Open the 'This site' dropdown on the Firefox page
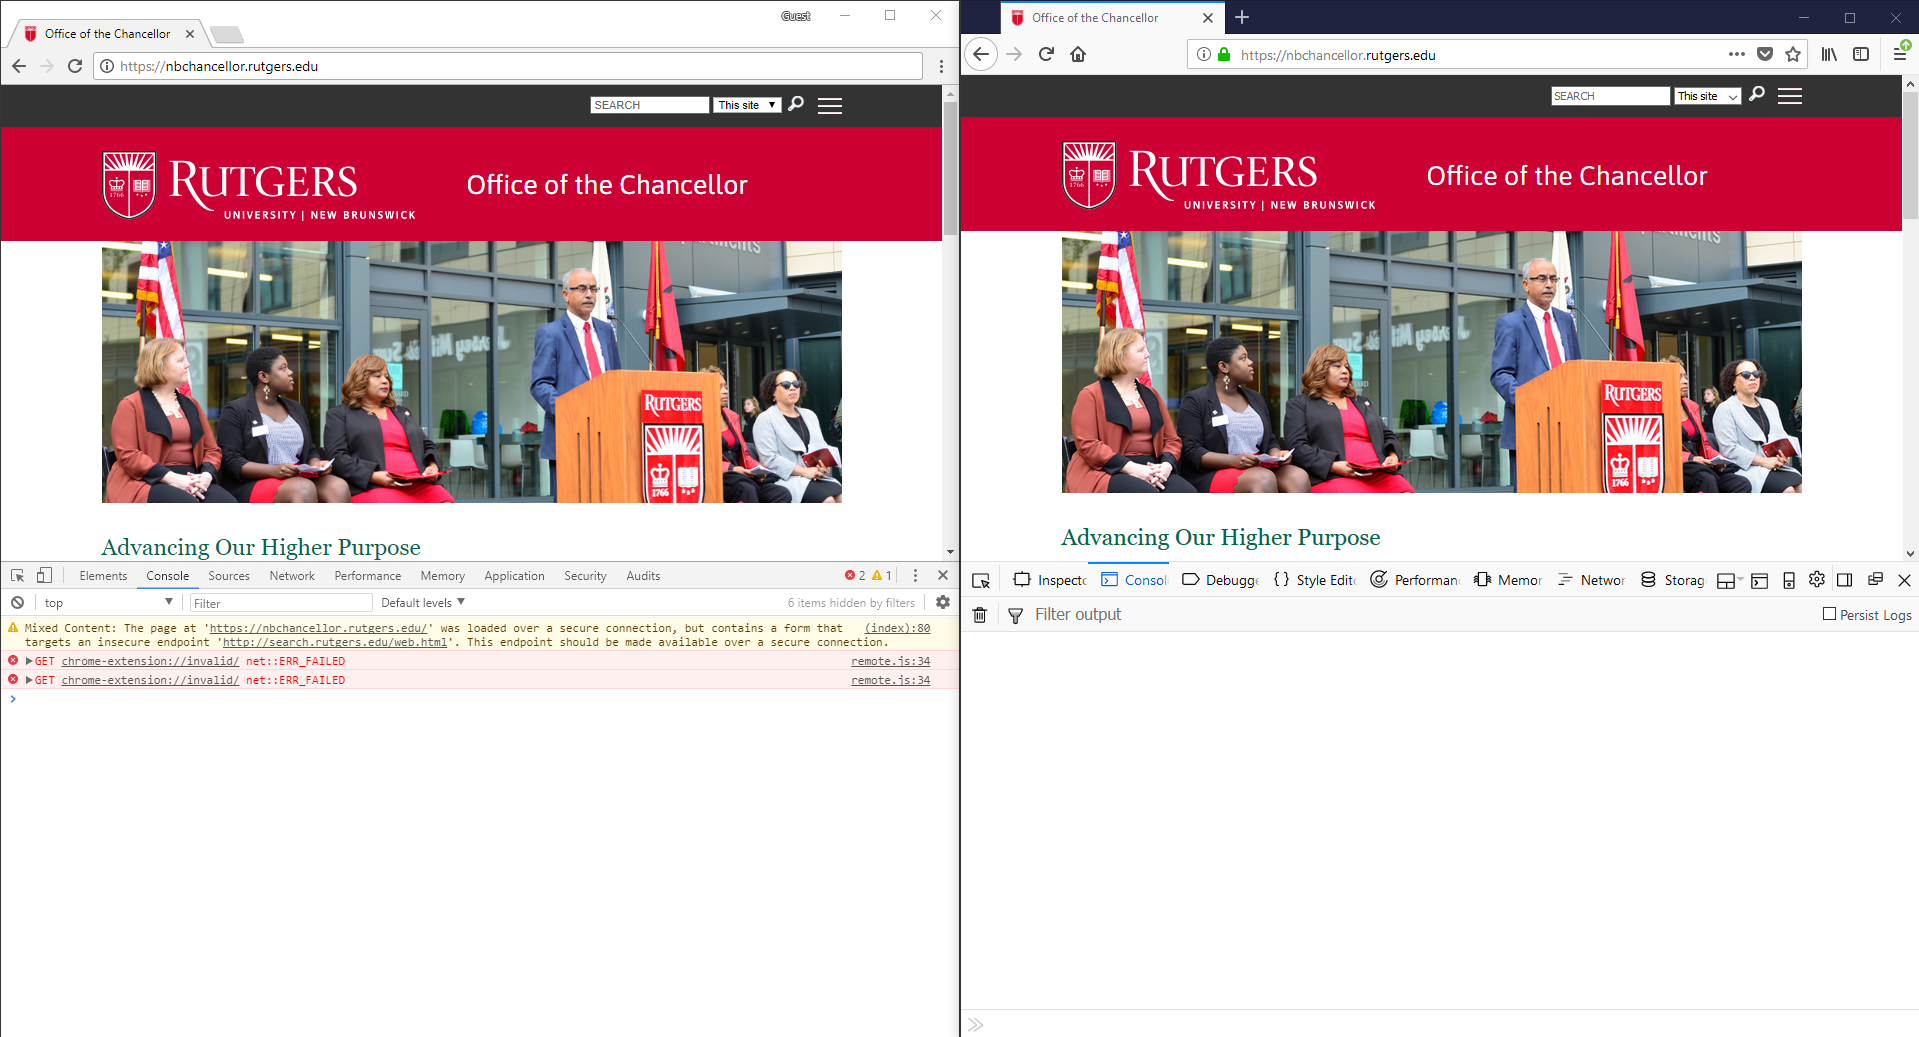The height and width of the screenshot is (1037, 1919). pos(1707,96)
